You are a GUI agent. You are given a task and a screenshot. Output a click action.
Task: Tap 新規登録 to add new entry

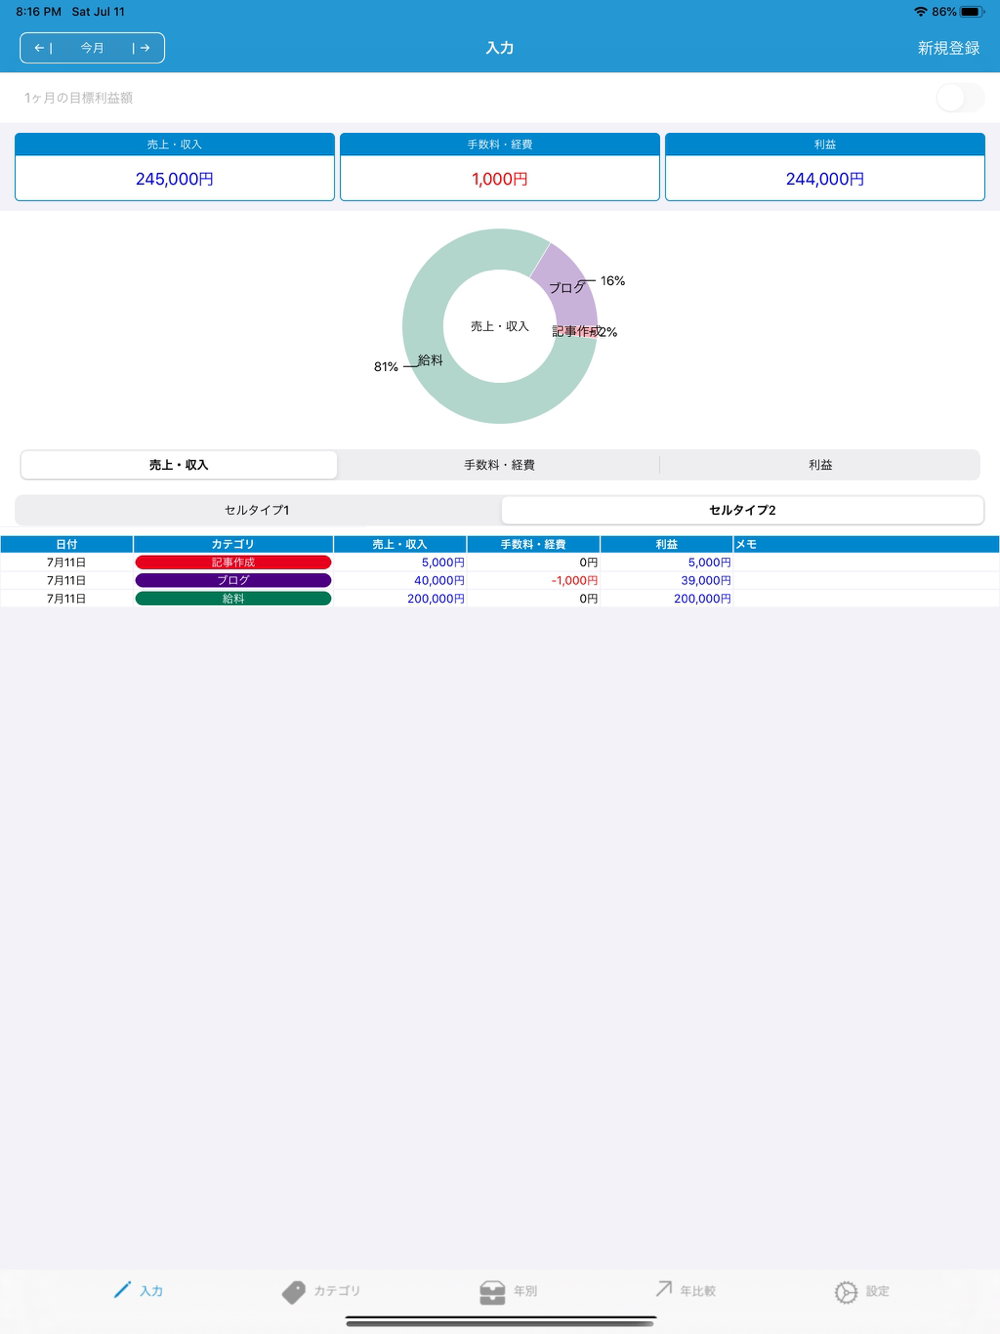point(948,48)
